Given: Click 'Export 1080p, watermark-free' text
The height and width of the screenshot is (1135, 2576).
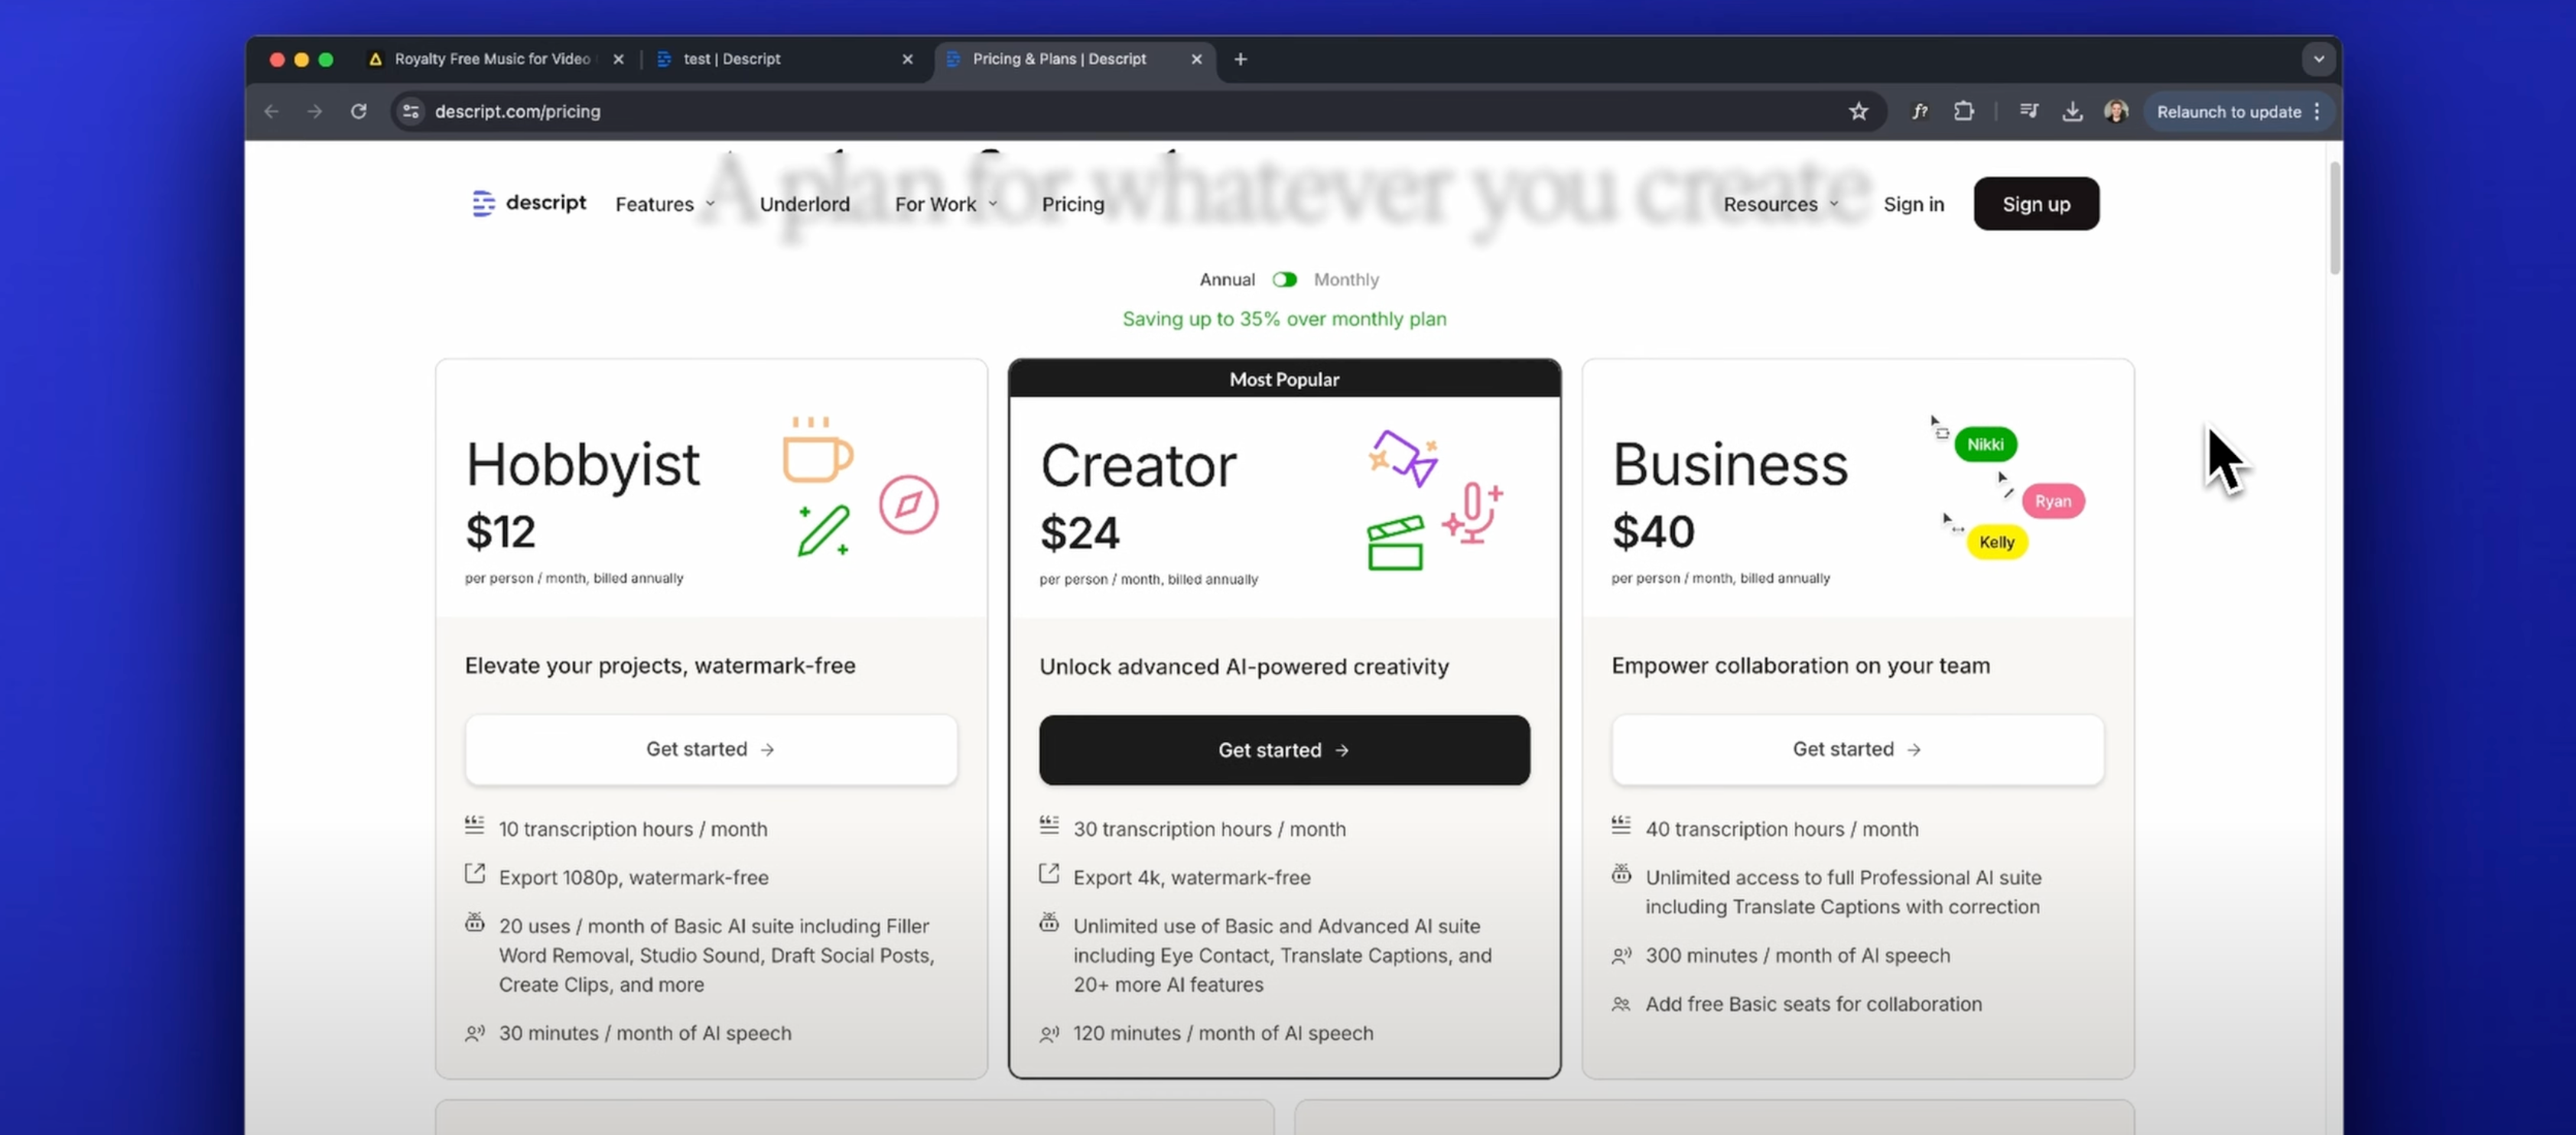Looking at the screenshot, I should click(x=633, y=877).
